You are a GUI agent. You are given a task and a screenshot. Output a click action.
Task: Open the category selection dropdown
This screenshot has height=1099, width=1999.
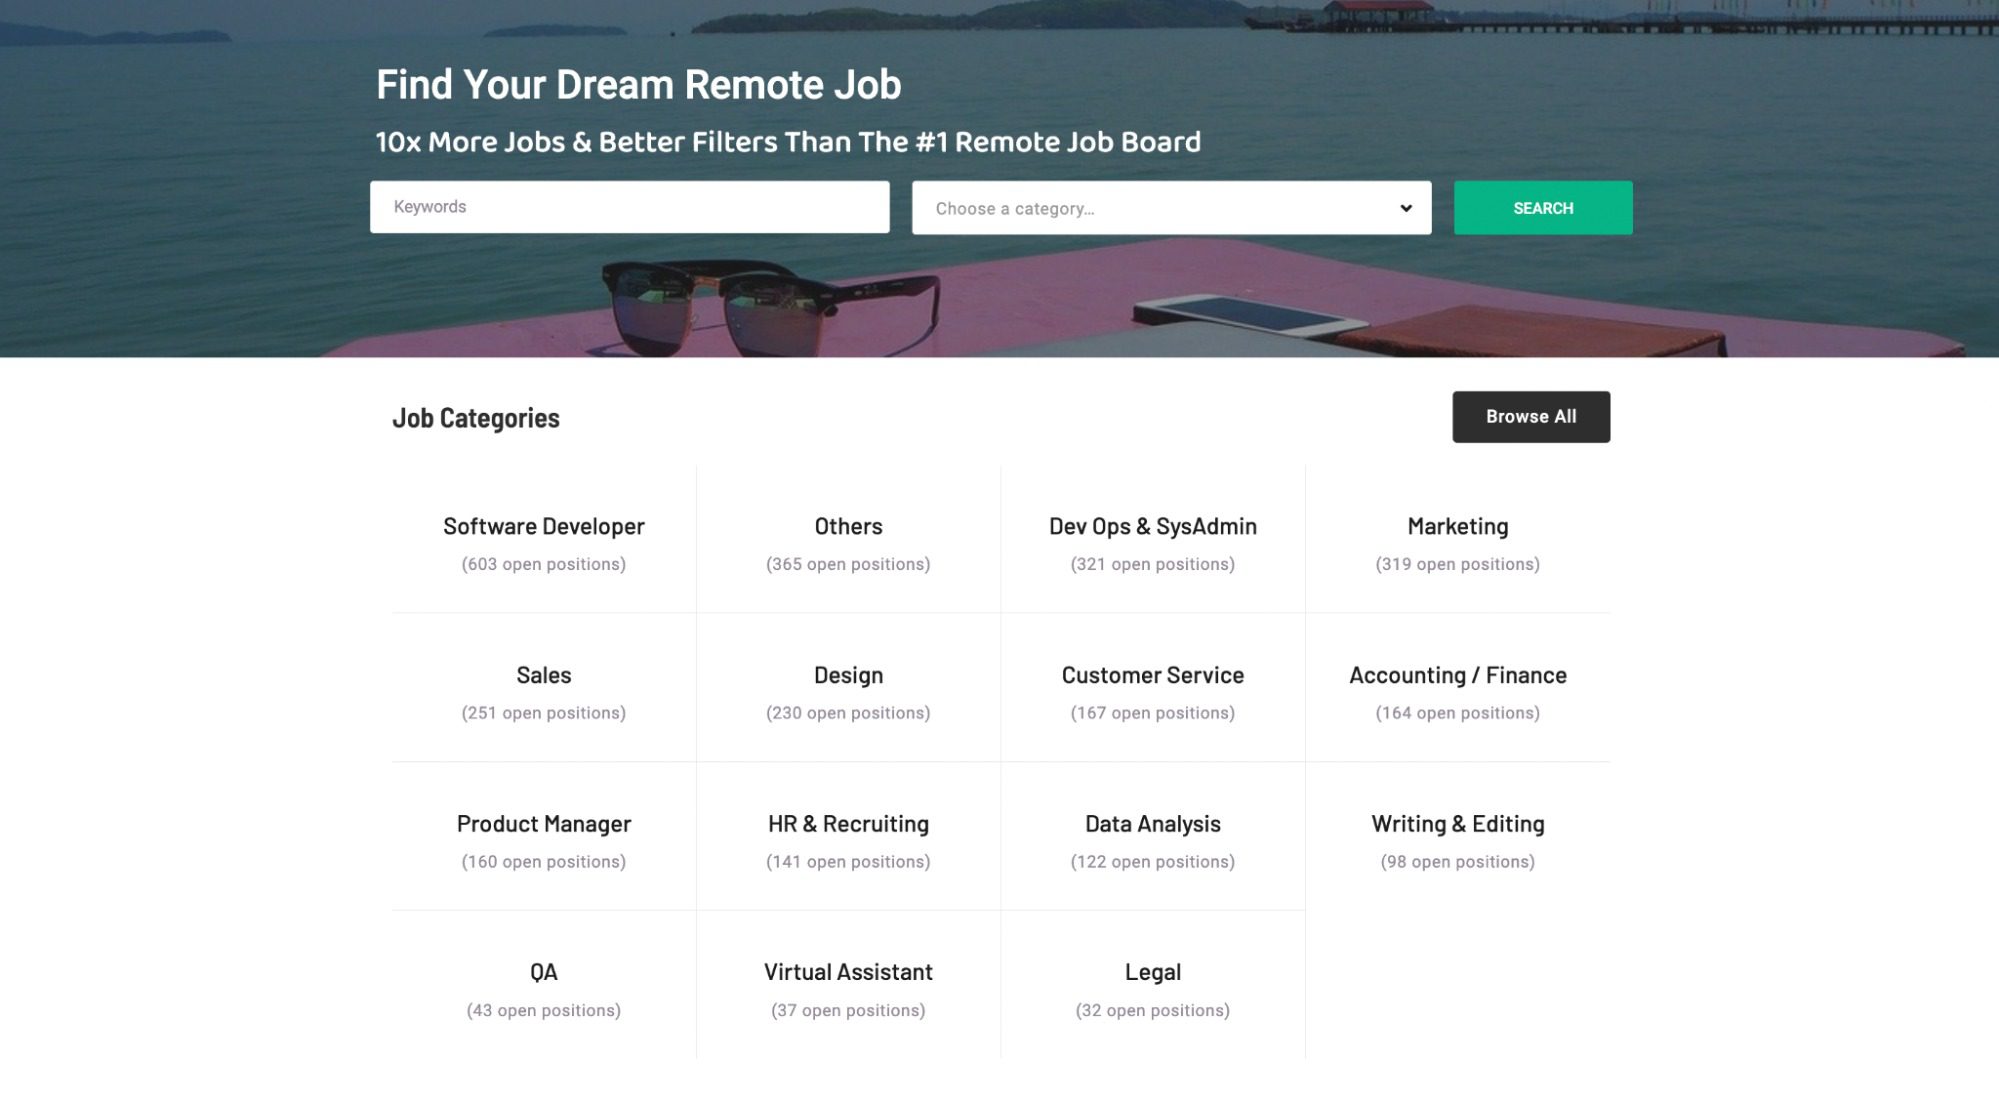[1170, 207]
